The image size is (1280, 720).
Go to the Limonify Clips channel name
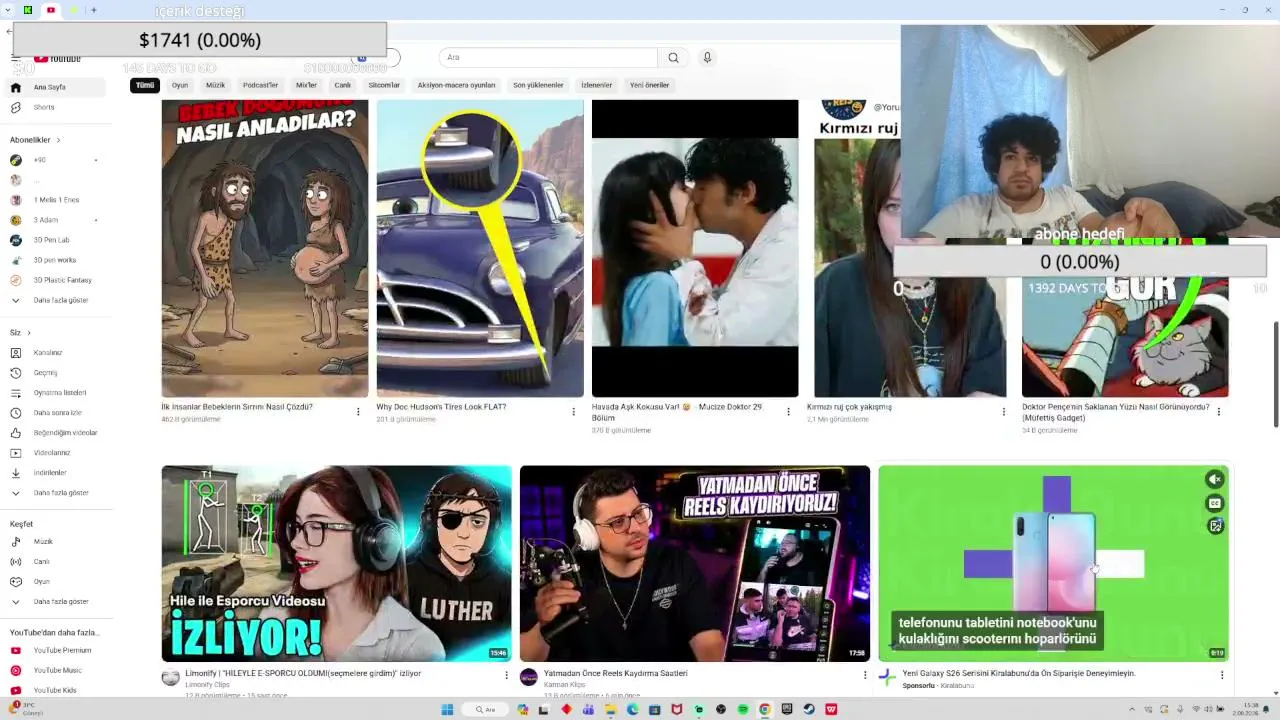[x=207, y=685]
